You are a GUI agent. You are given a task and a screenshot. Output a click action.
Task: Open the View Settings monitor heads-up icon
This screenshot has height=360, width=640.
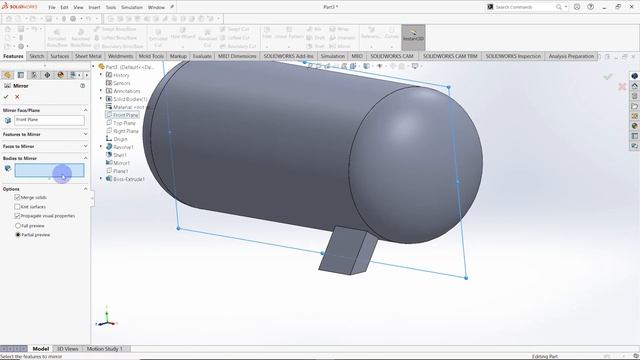click(415, 66)
